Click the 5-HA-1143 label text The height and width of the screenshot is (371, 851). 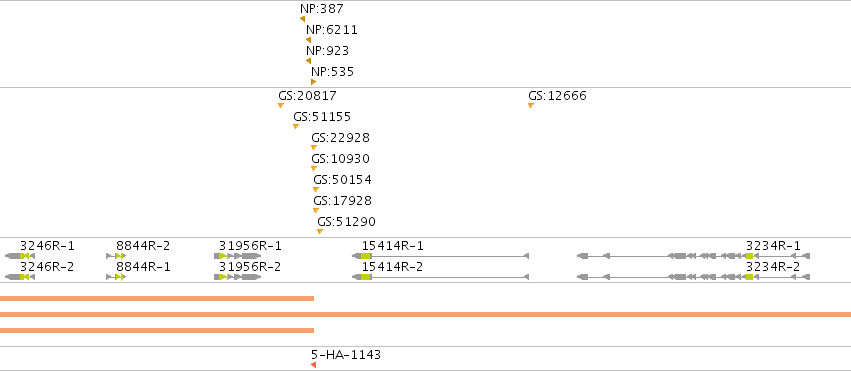click(346, 355)
